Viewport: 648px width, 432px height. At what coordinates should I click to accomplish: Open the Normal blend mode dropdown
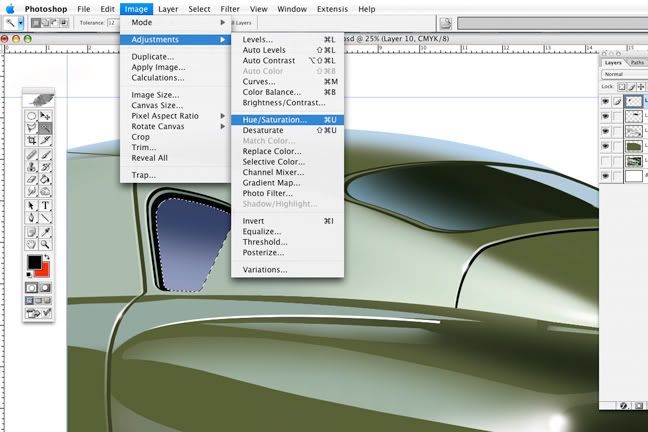point(624,74)
